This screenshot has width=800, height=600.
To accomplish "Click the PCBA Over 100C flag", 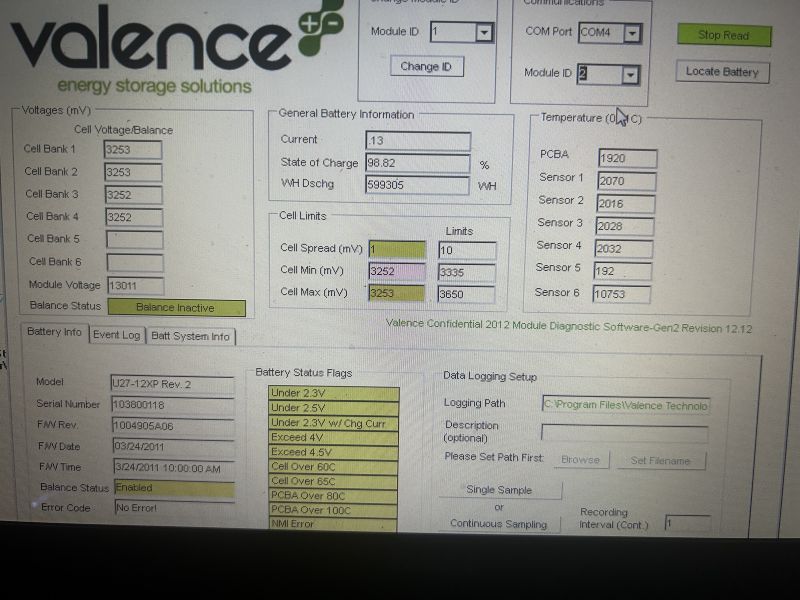I will [x=334, y=510].
